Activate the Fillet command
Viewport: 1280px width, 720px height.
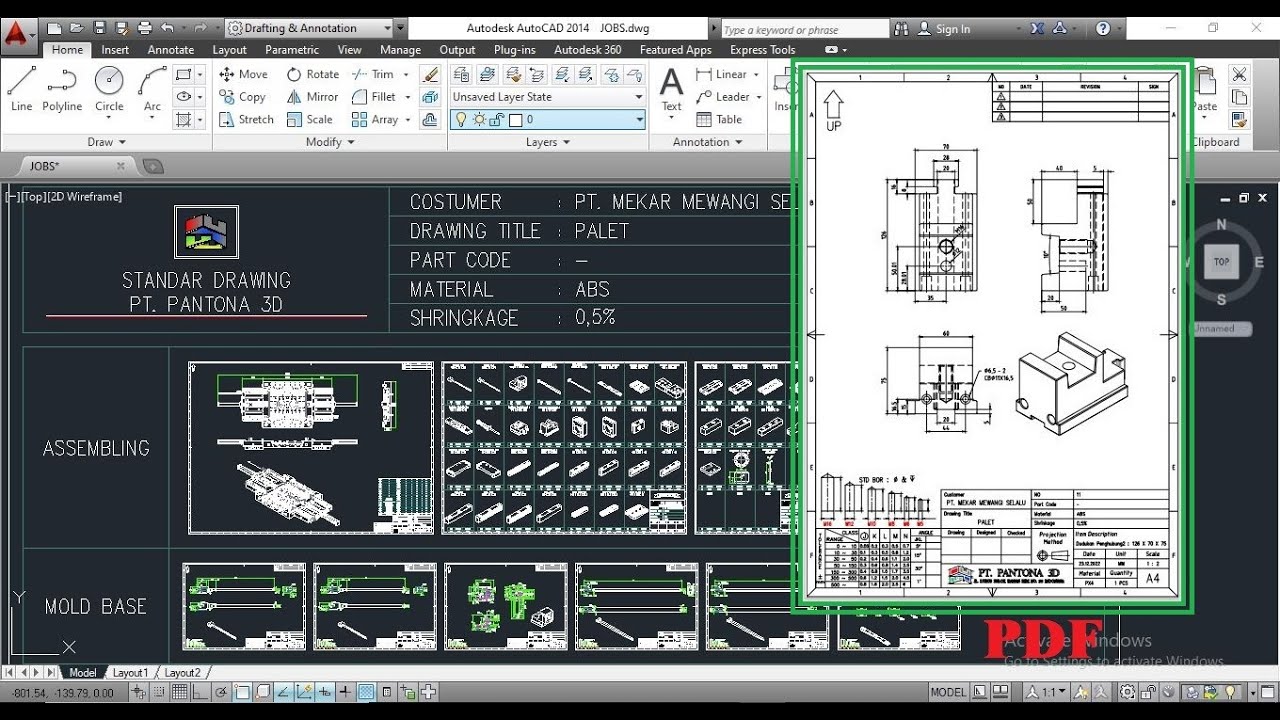pyautogui.click(x=374, y=97)
